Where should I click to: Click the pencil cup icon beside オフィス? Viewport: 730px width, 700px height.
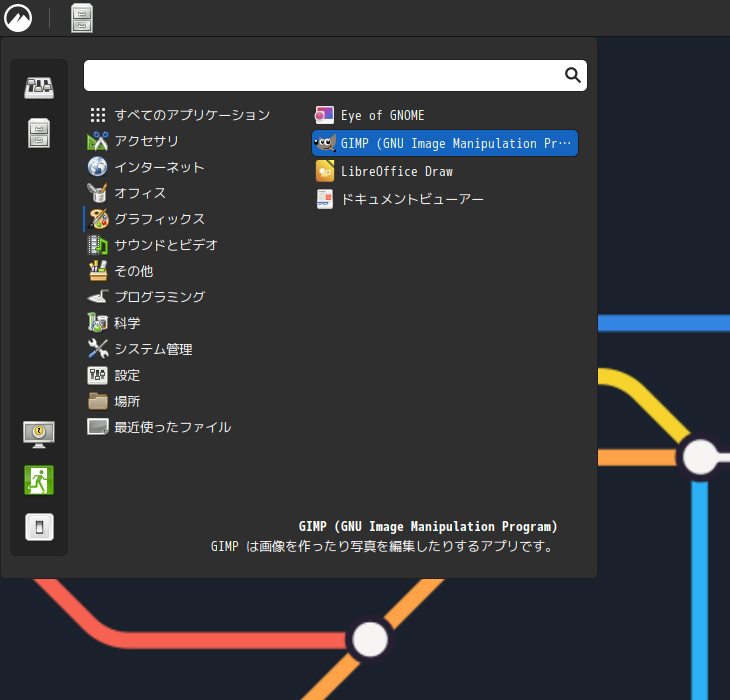click(x=98, y=193)
